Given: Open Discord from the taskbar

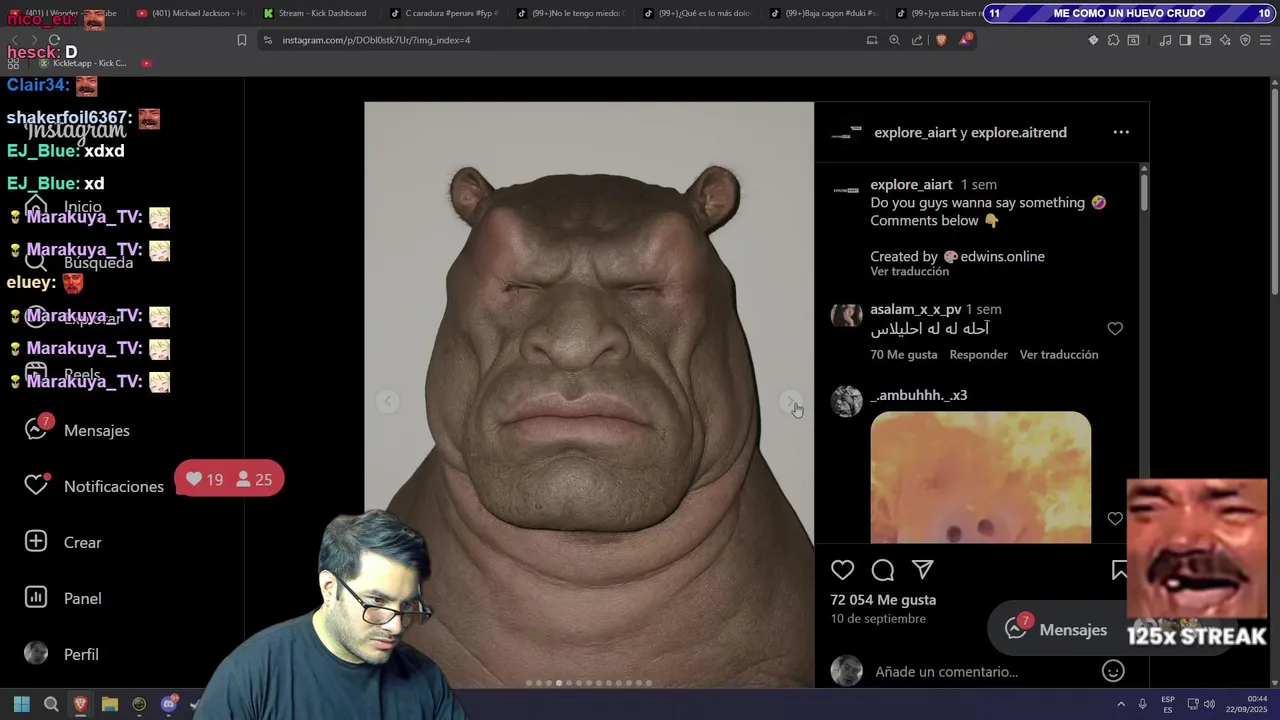Looking at the screenshot, I should click(x=169, y=704).
